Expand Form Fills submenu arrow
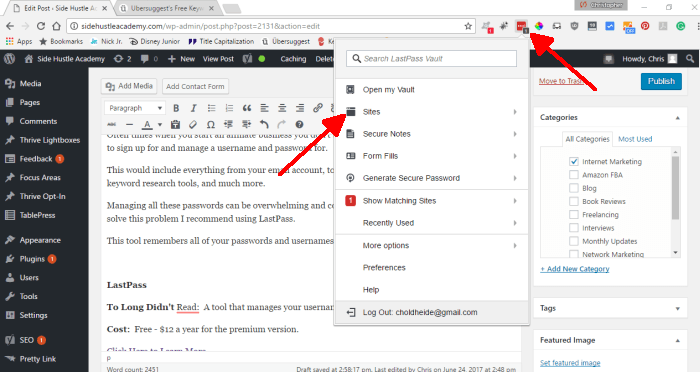This screenshot has height=372, width=700. coord(515,156)
